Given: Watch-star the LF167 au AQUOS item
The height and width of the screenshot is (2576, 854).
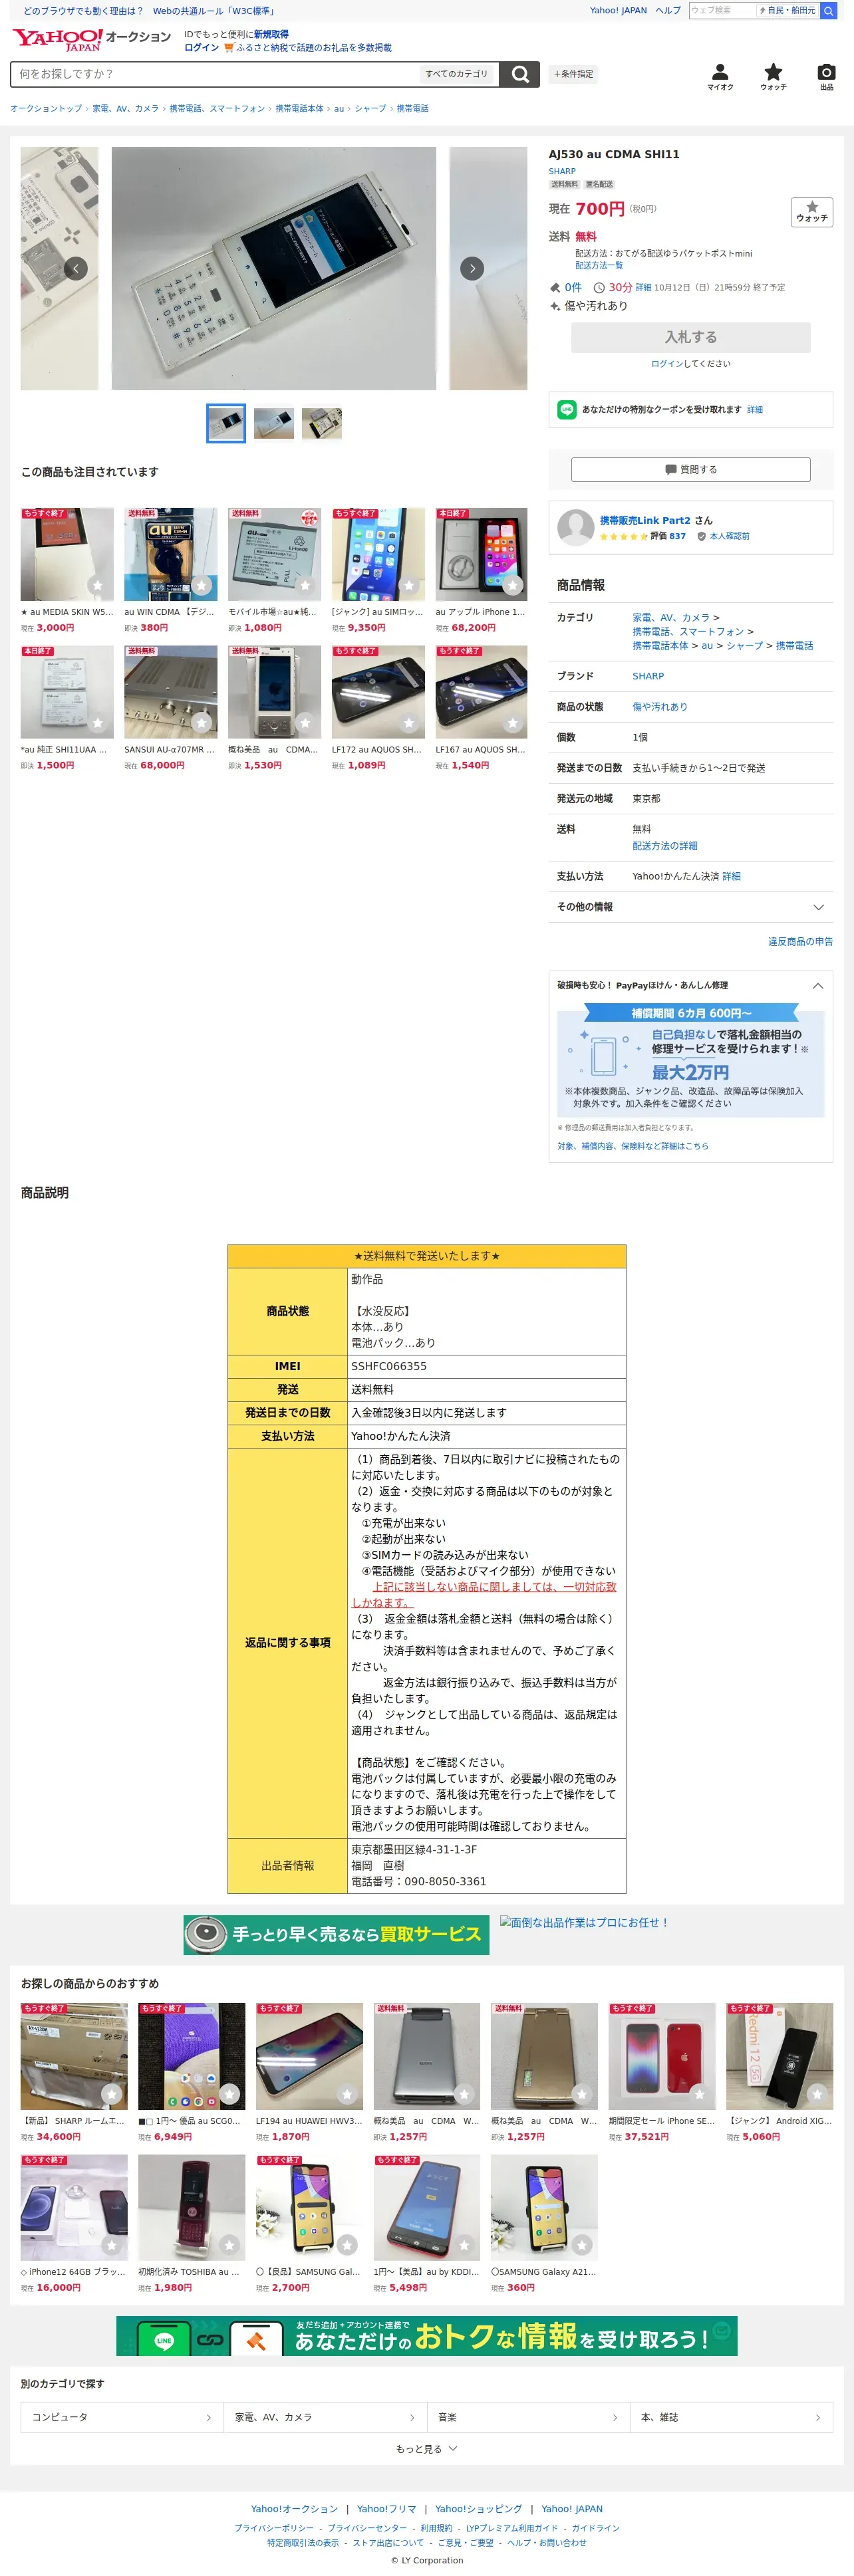Looking at the screenshot, I should point(512,723).
